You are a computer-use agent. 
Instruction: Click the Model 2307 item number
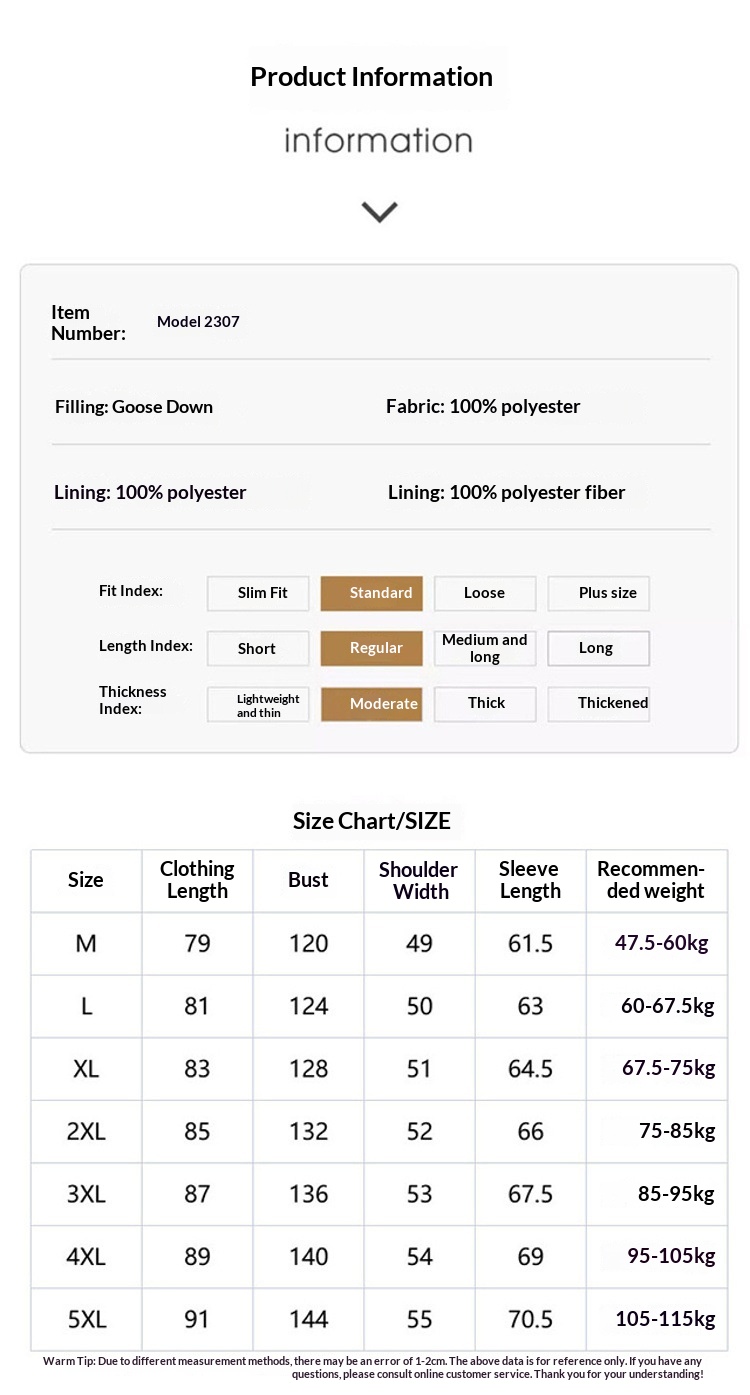(198, 321)
